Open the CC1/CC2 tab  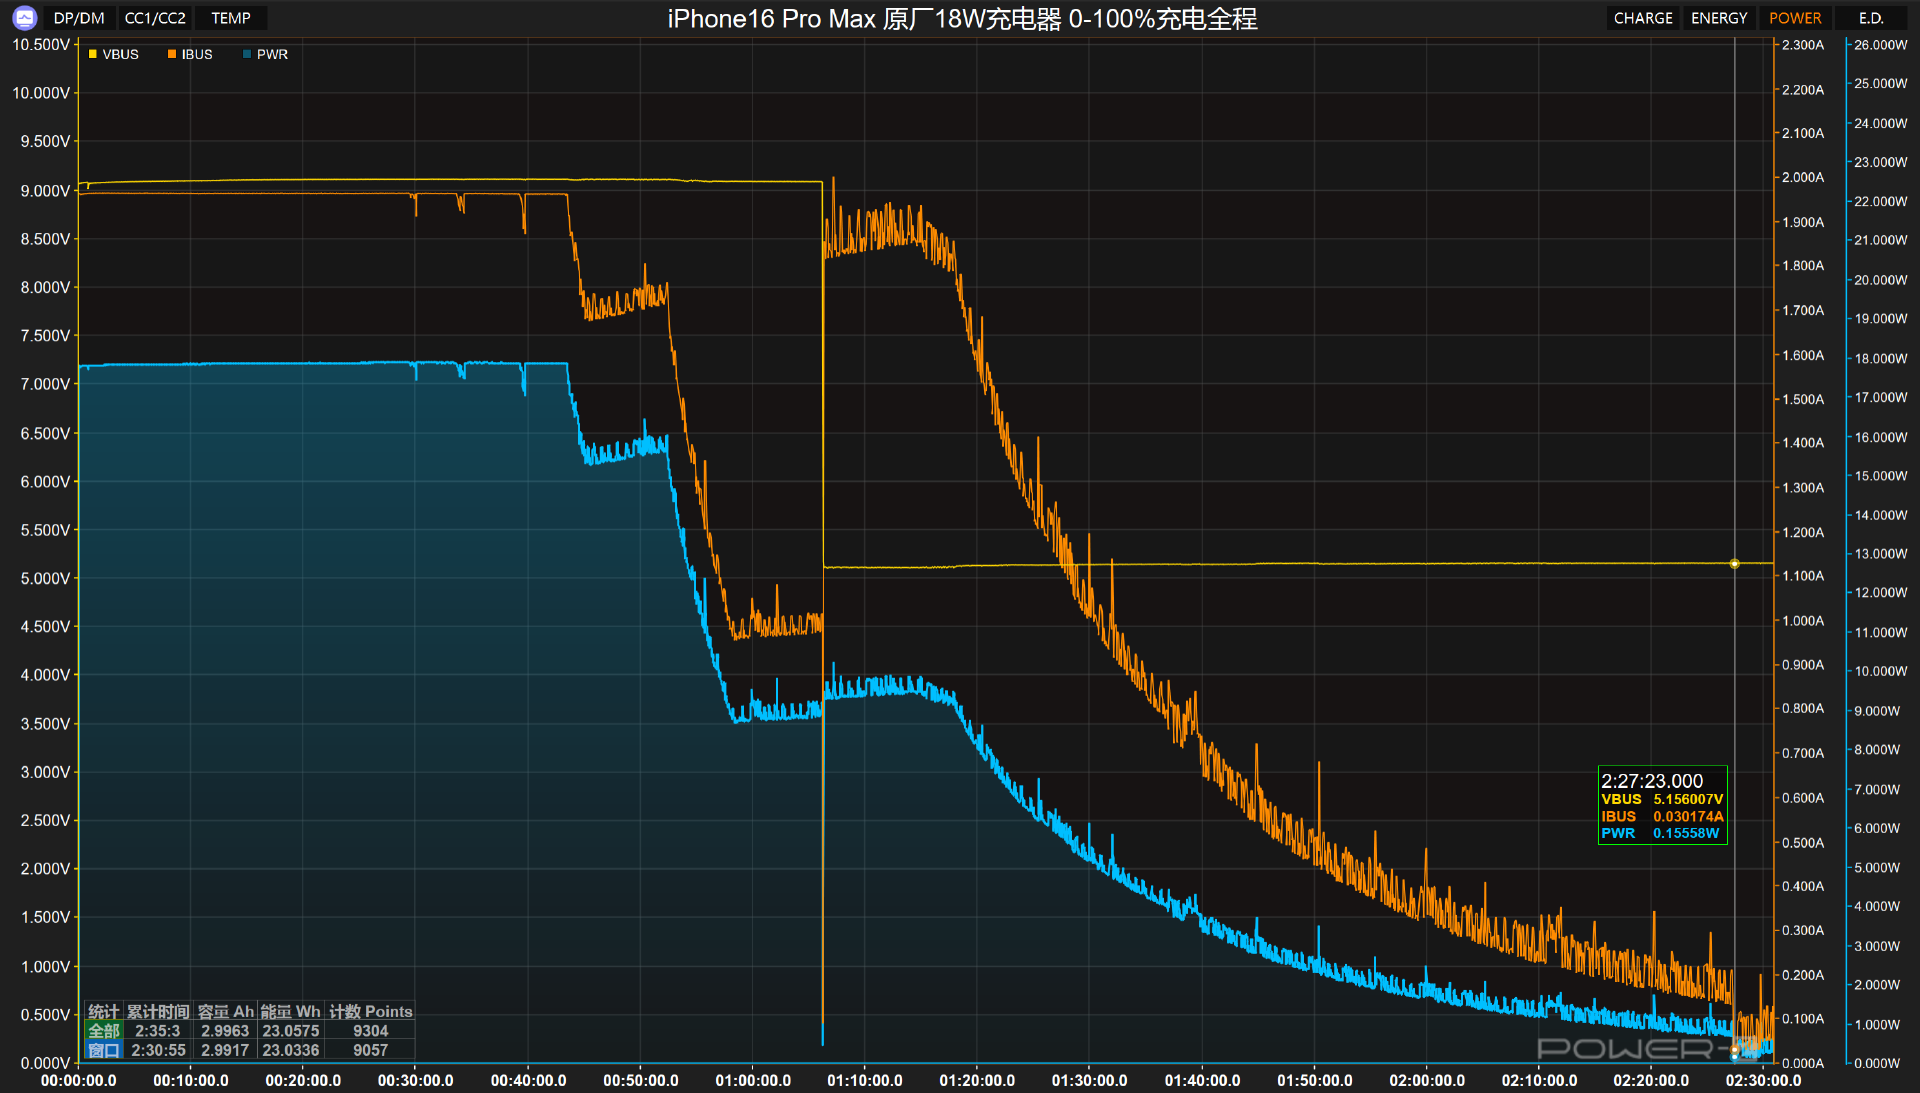click(155, 18)
